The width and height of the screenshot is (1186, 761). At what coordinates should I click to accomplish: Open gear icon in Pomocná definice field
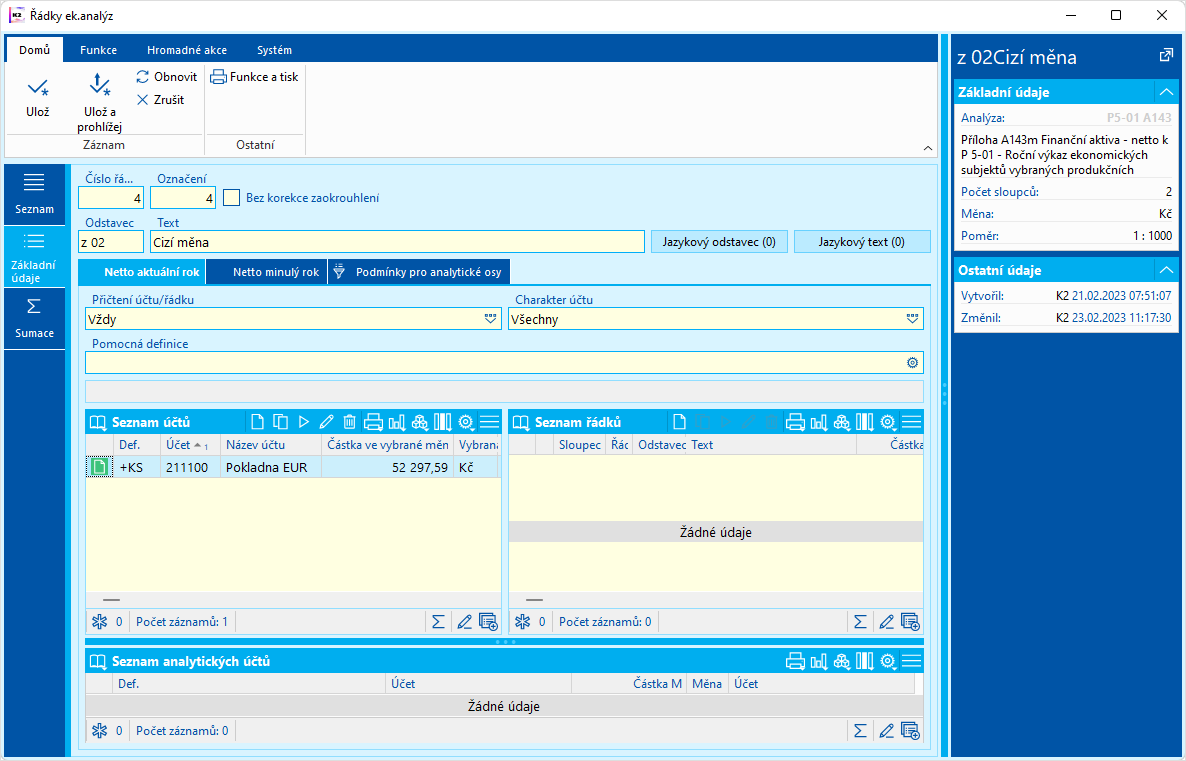point(912,363)
